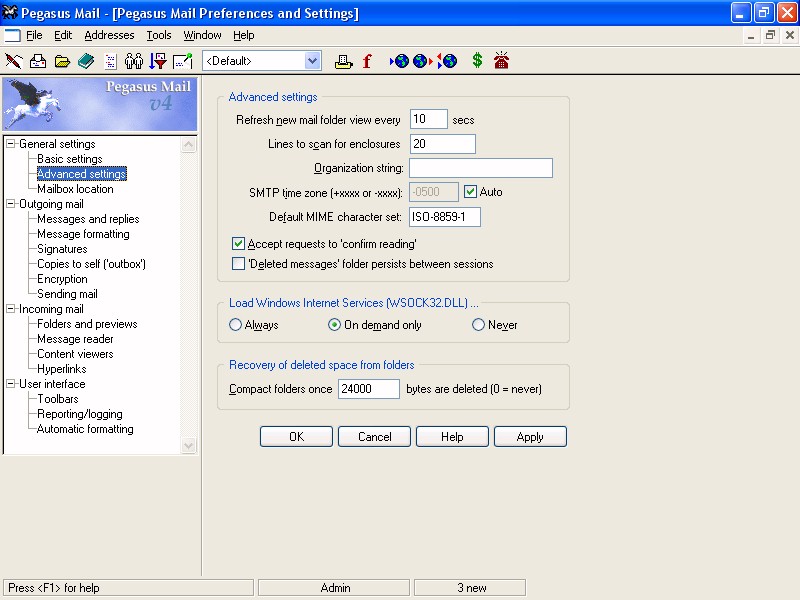
Task: Select Copies to self ('outbox')
Action: tap(92, 264)
